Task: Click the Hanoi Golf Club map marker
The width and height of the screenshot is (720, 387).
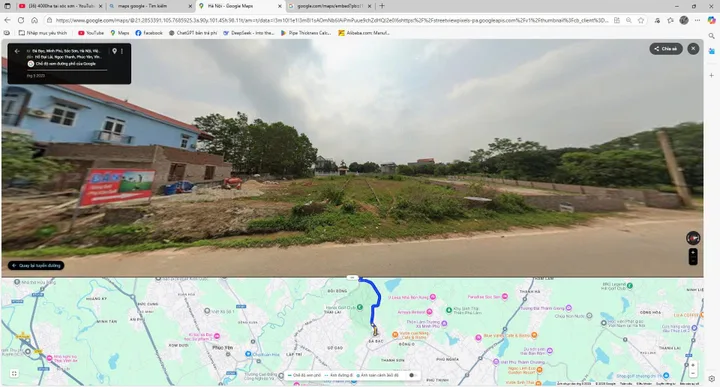Action: click(x=360, y=307)
